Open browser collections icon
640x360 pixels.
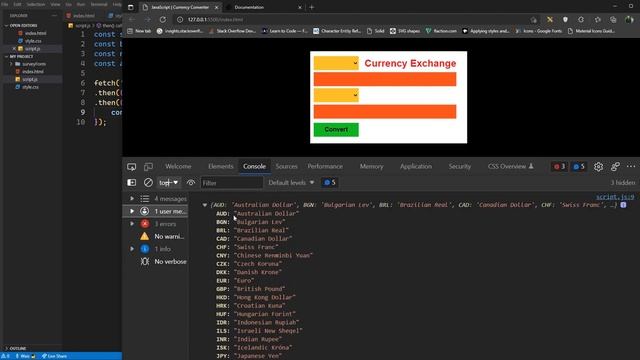point(613,20)
